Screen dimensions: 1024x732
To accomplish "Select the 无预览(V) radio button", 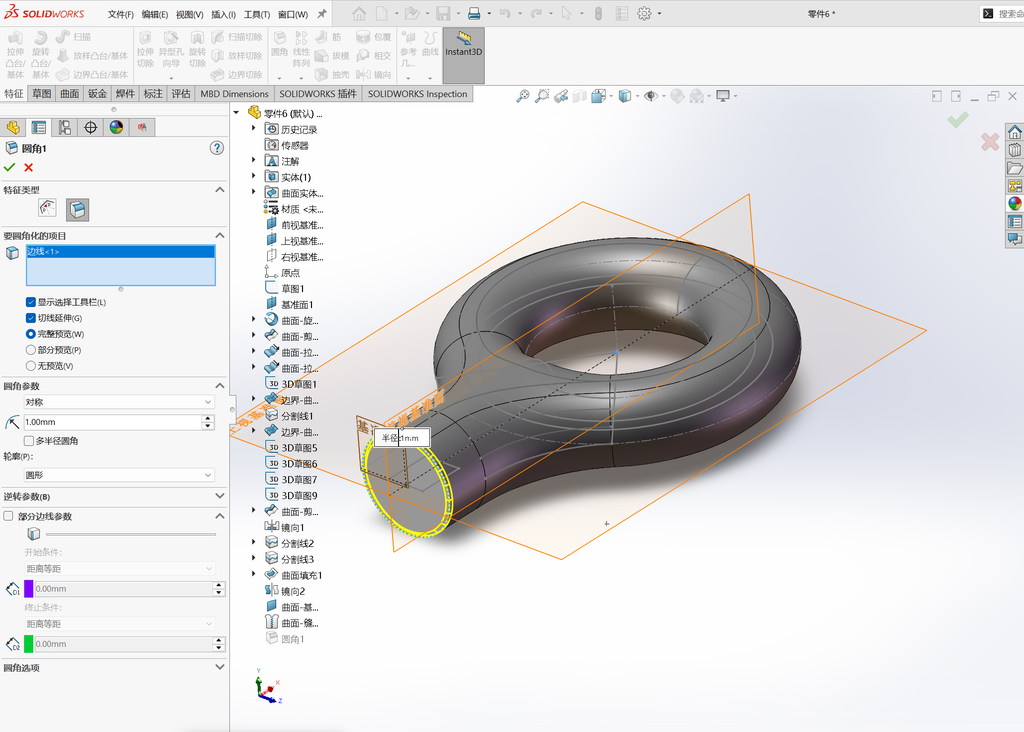I will (x=31, y=366).
